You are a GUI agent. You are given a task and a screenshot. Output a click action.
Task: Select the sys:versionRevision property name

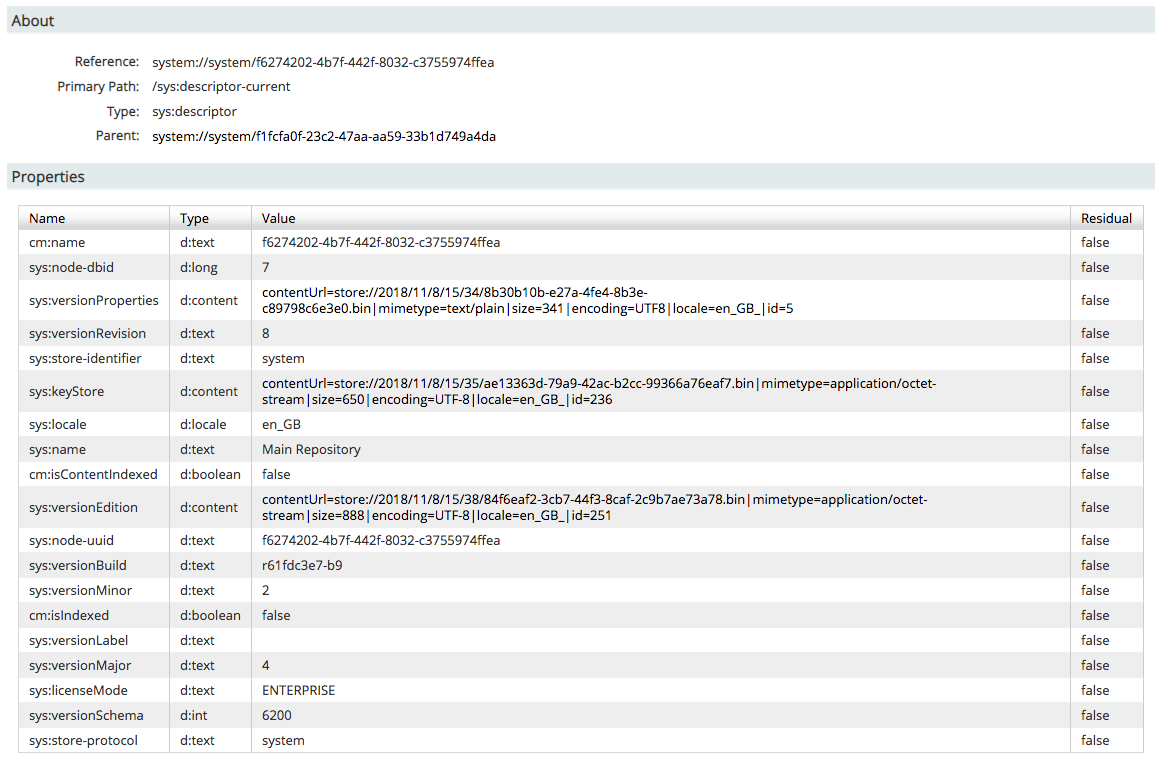point(87,334)
